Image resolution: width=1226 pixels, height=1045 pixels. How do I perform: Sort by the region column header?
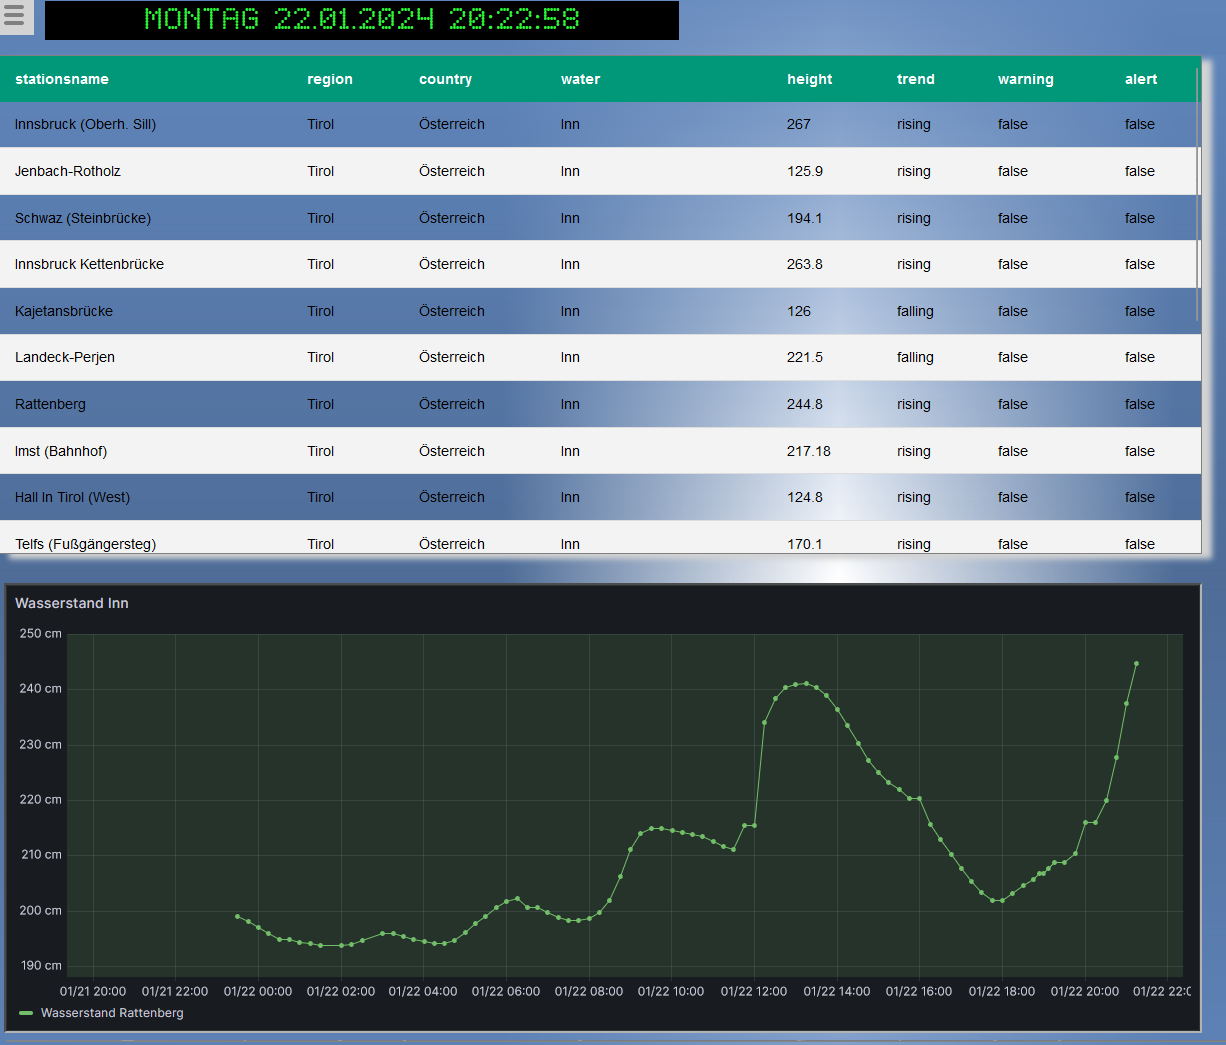(x=329, y=79)
